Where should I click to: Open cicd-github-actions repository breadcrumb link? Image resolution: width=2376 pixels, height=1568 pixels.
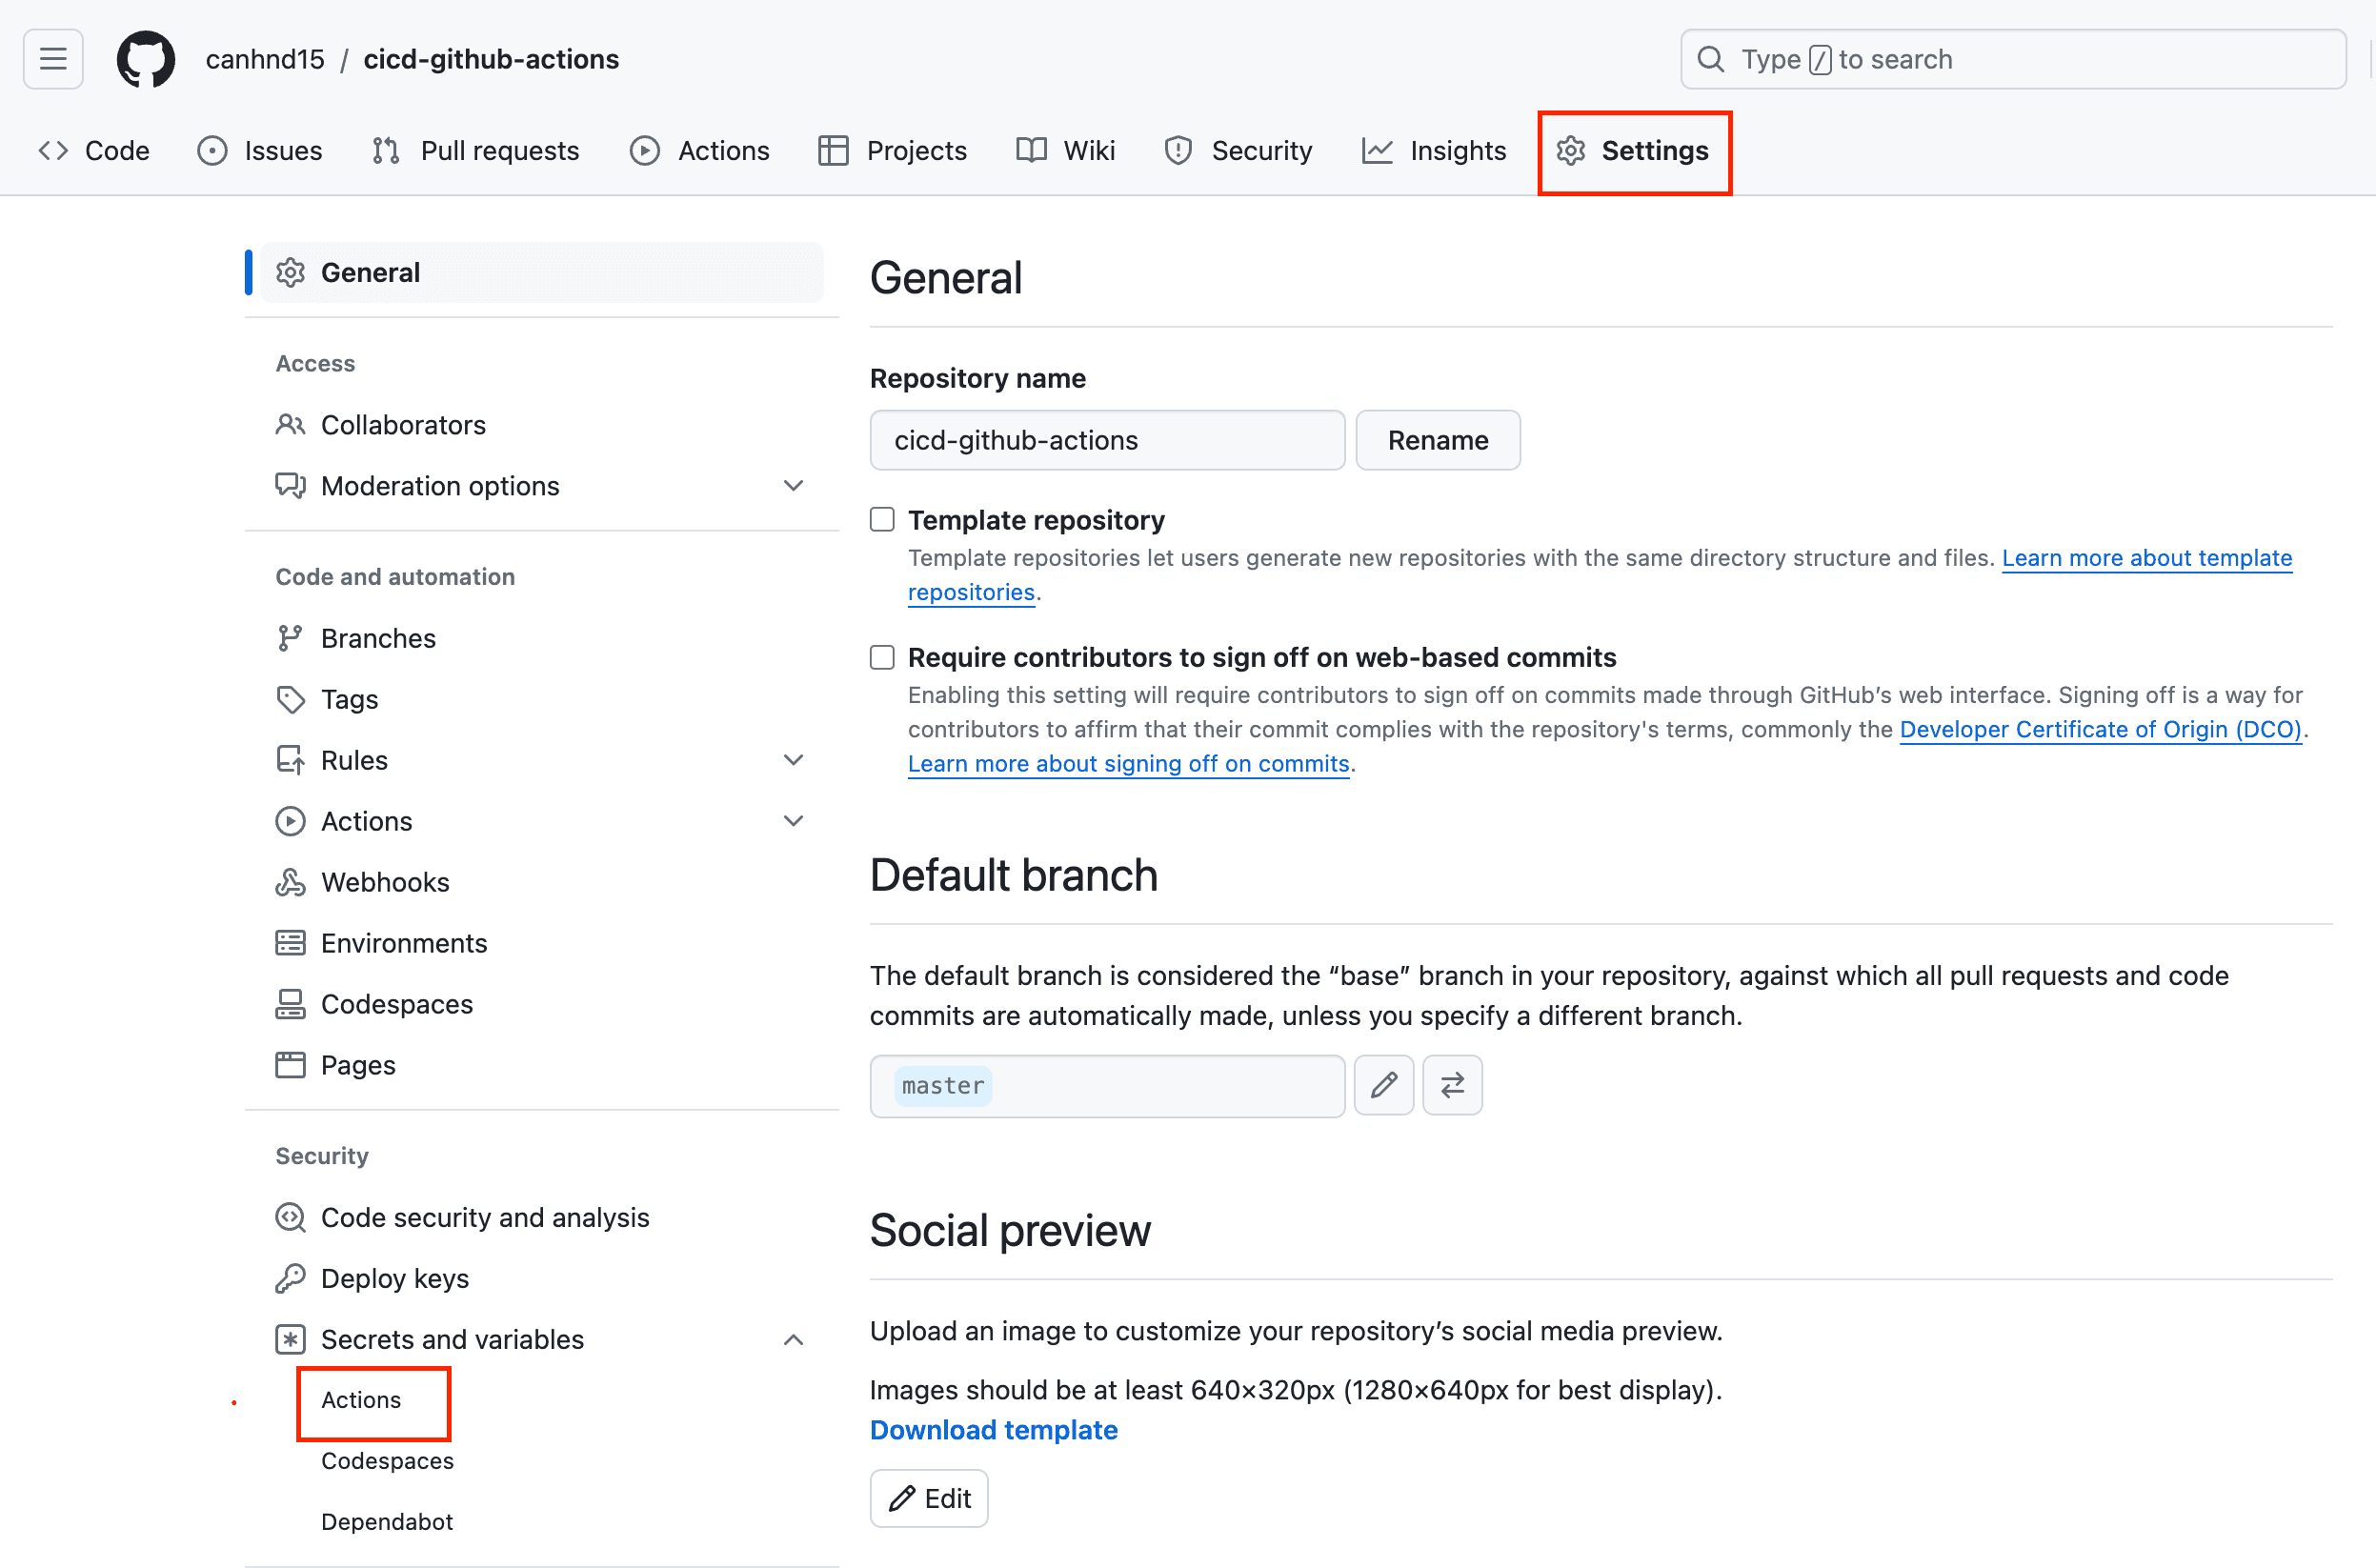pos(491,59)
